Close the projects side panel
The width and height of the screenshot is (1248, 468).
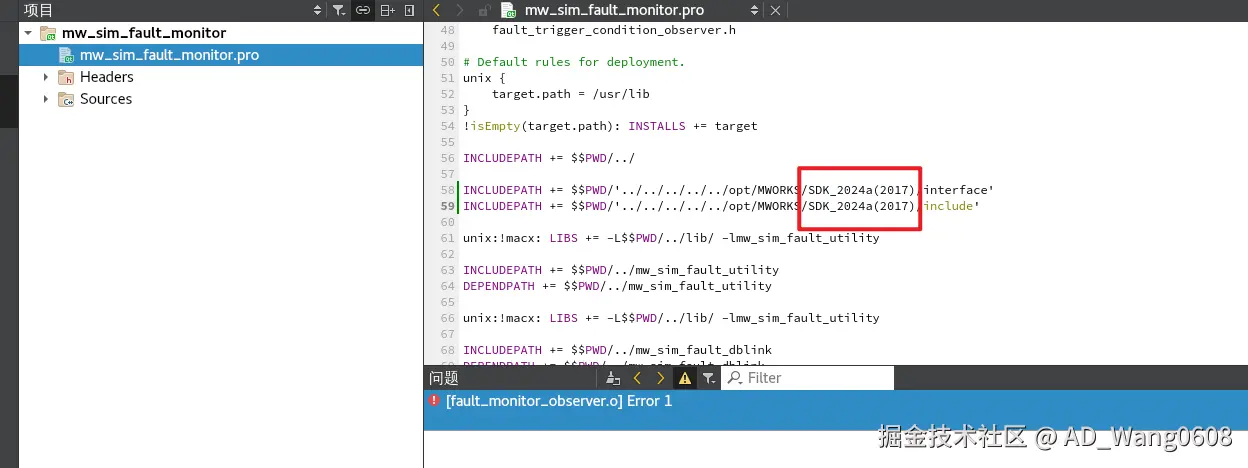click(409, 10)
